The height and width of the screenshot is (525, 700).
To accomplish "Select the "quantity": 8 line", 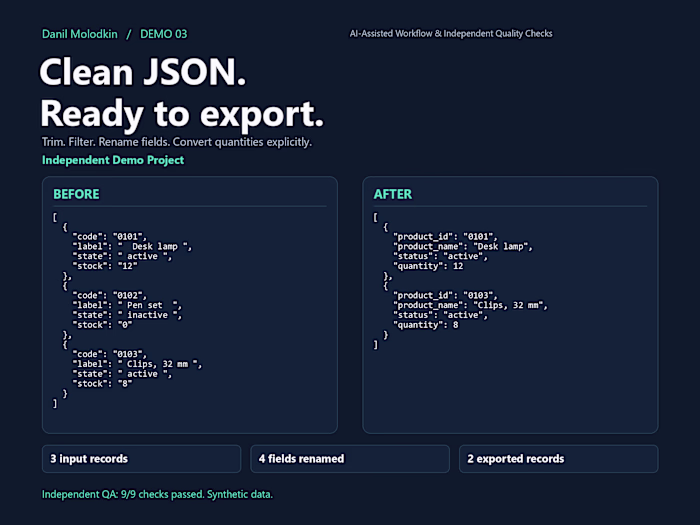I will pos(425,325).
